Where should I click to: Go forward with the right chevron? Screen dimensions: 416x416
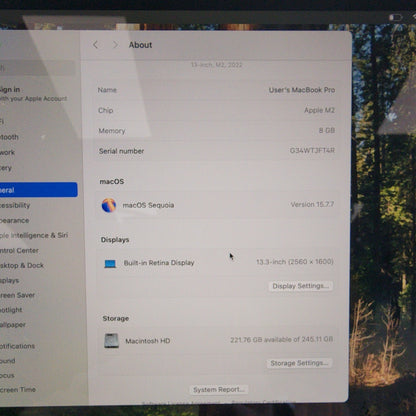point(115,45)
